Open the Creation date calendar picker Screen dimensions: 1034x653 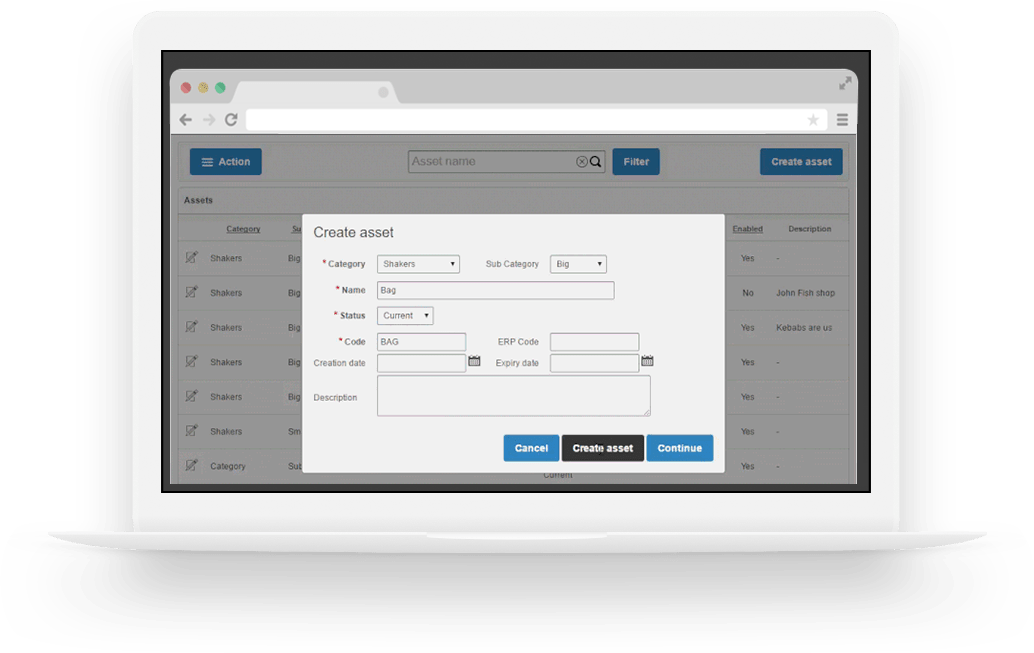click(x=474, y=361)
